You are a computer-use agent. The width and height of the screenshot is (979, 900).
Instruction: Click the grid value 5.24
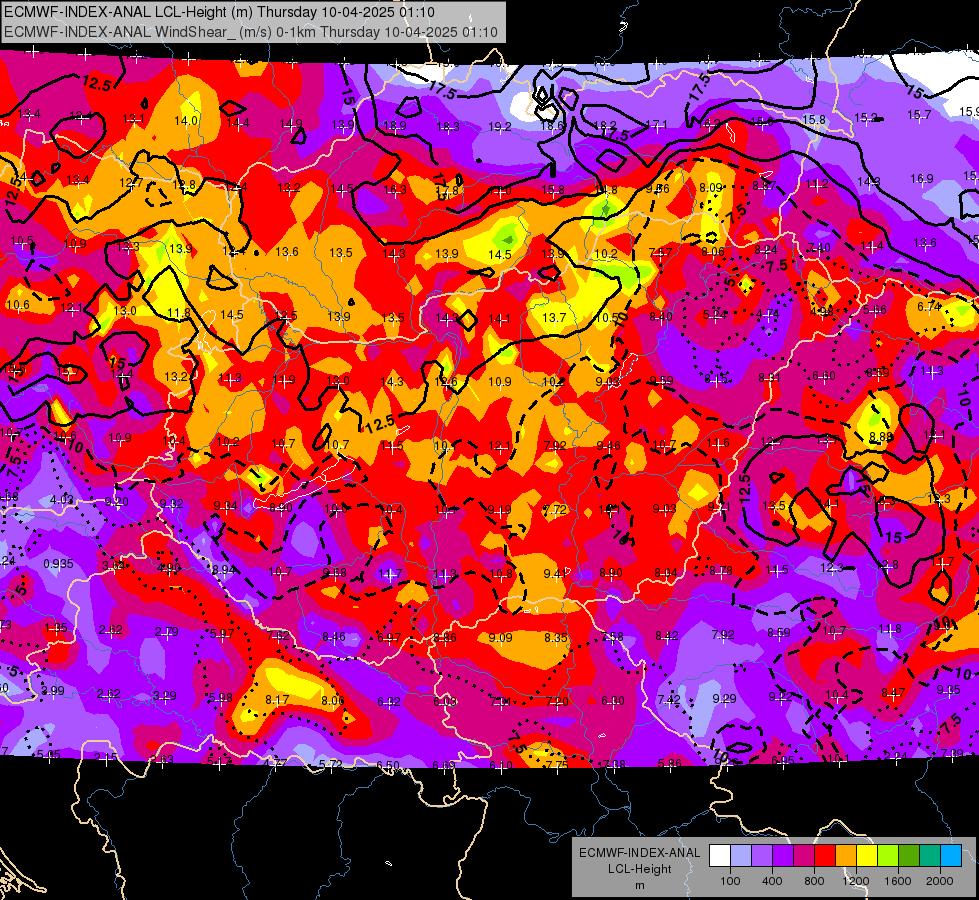coord(714,315)
